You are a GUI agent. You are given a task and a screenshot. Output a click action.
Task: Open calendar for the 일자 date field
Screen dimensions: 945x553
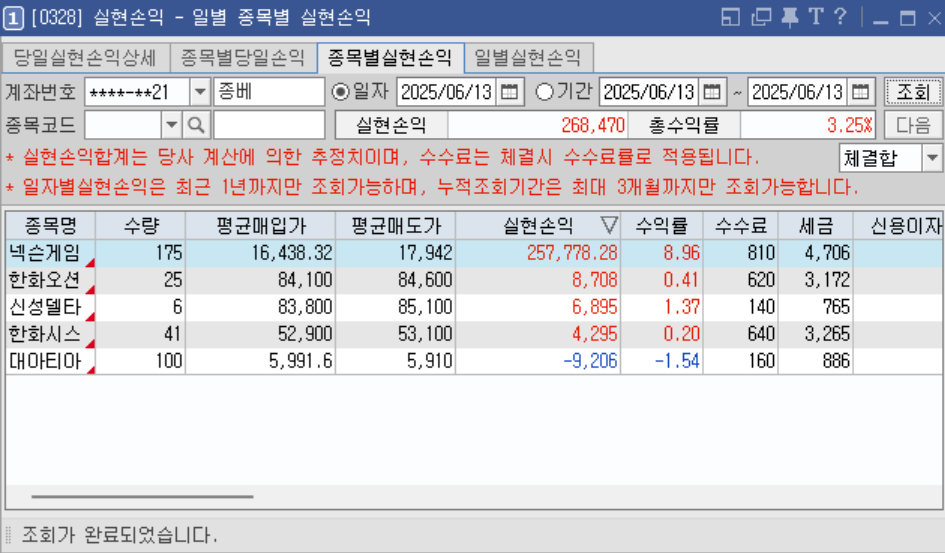coord(510,92)
